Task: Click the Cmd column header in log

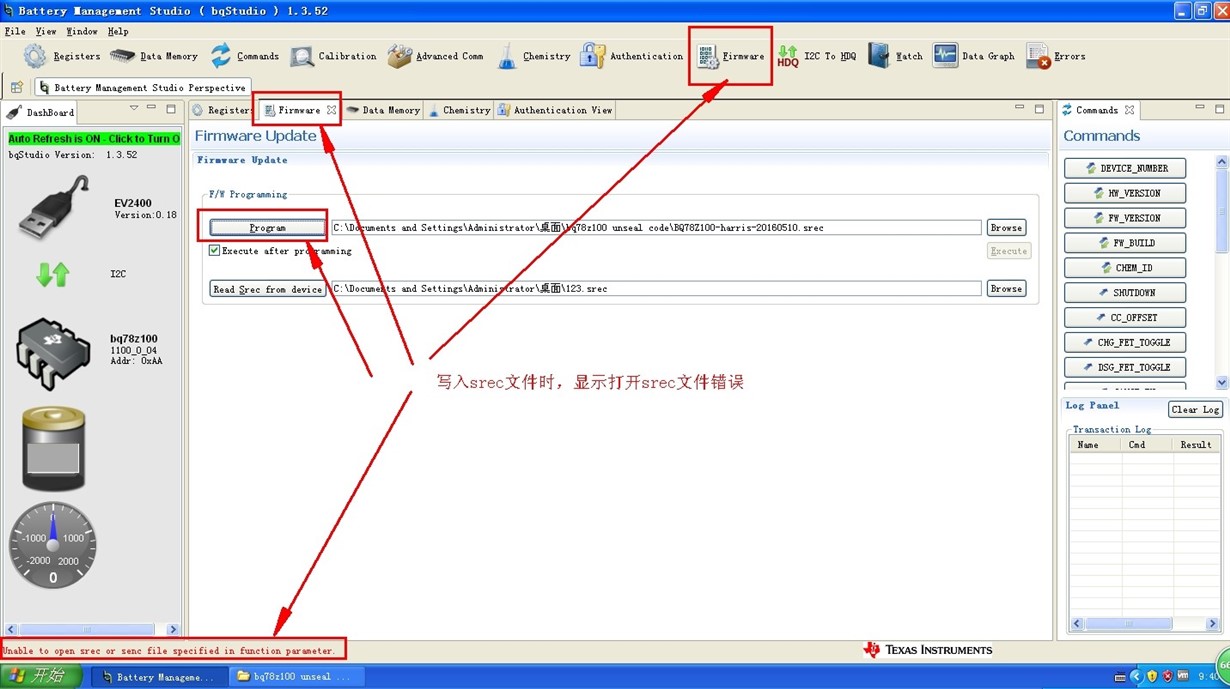Action: tap(1147, 445)
